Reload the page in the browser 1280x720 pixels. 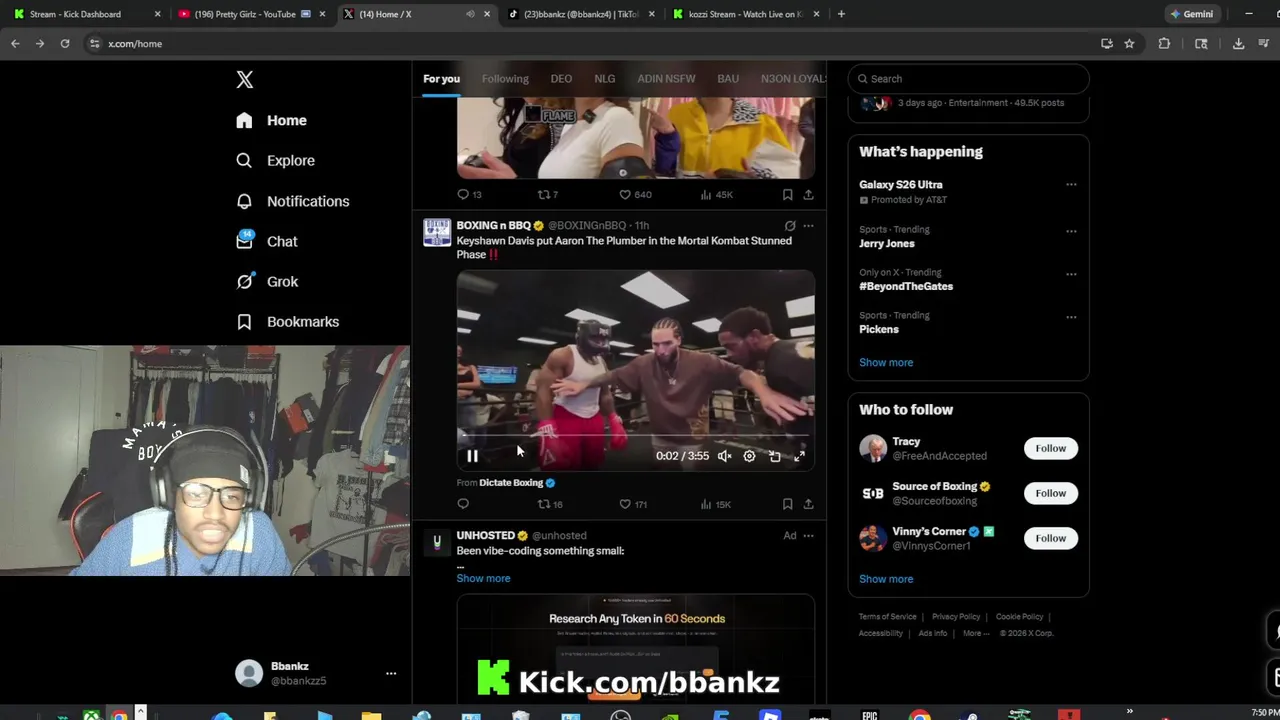(64, 44)
